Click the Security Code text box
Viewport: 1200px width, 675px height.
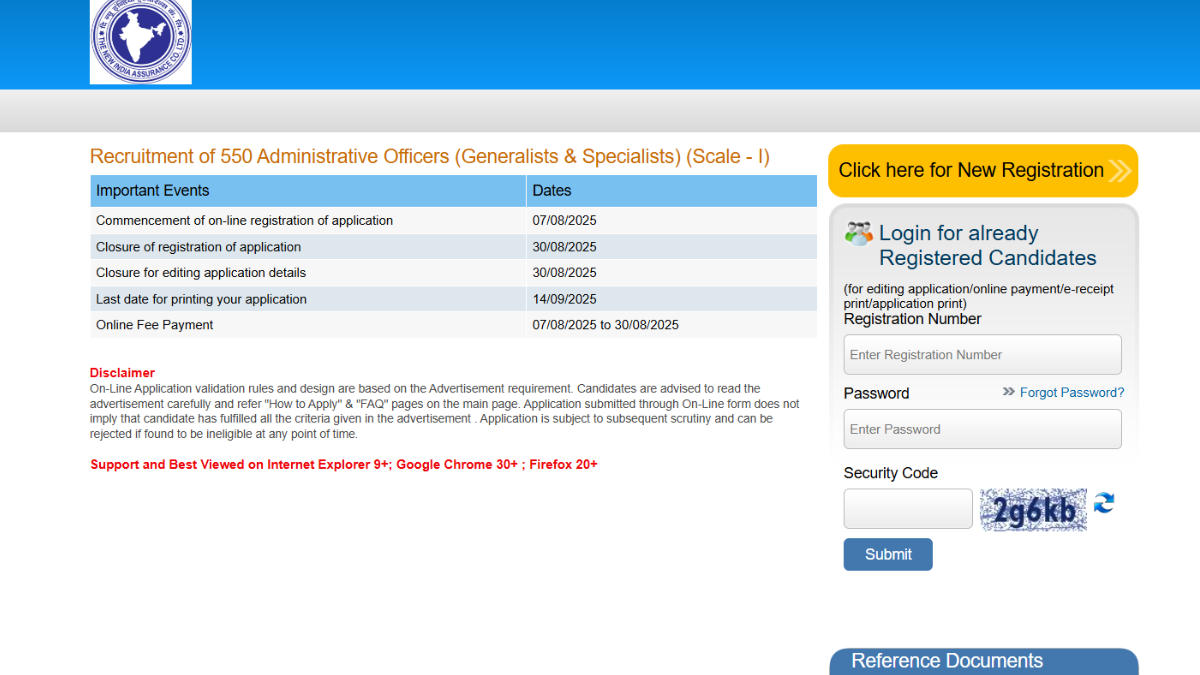908,509
